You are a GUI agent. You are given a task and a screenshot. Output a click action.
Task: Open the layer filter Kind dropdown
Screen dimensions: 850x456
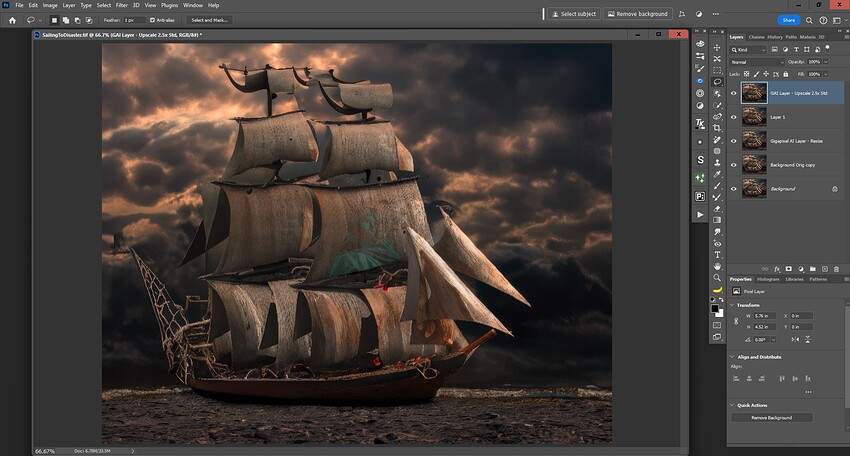(x=748, y=49)
